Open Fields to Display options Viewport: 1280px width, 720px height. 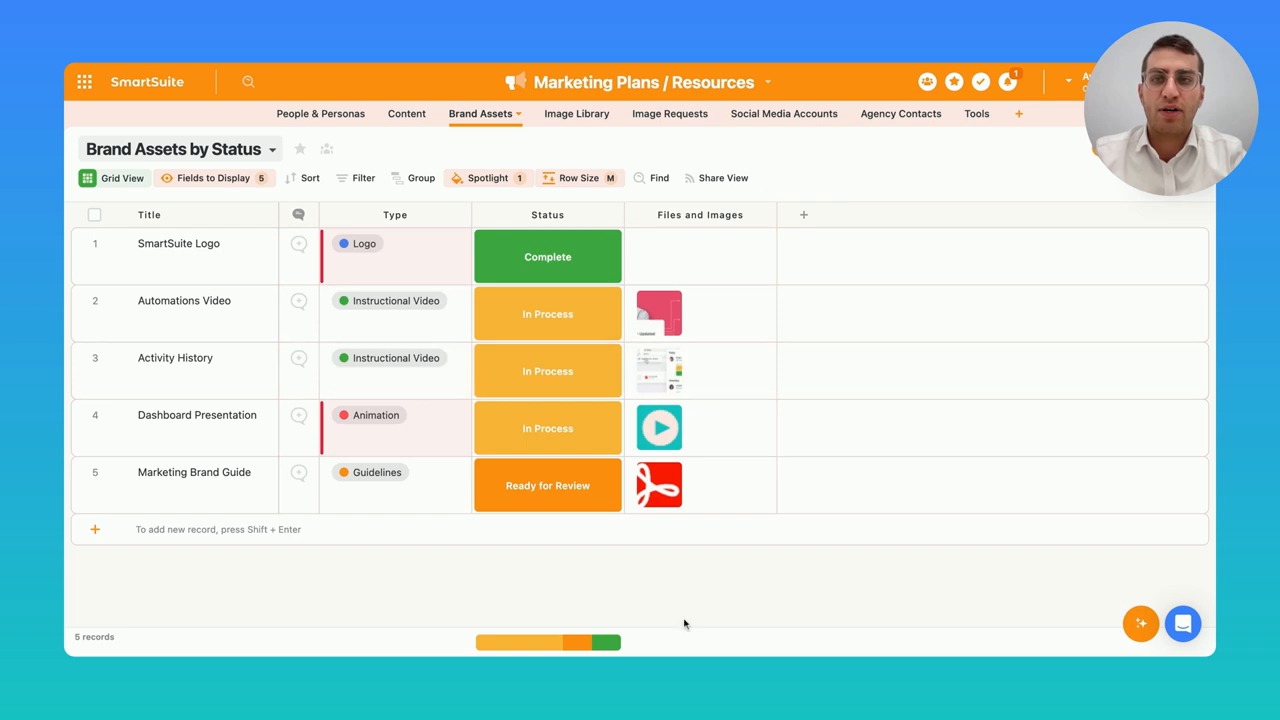[x=214, y=178]
